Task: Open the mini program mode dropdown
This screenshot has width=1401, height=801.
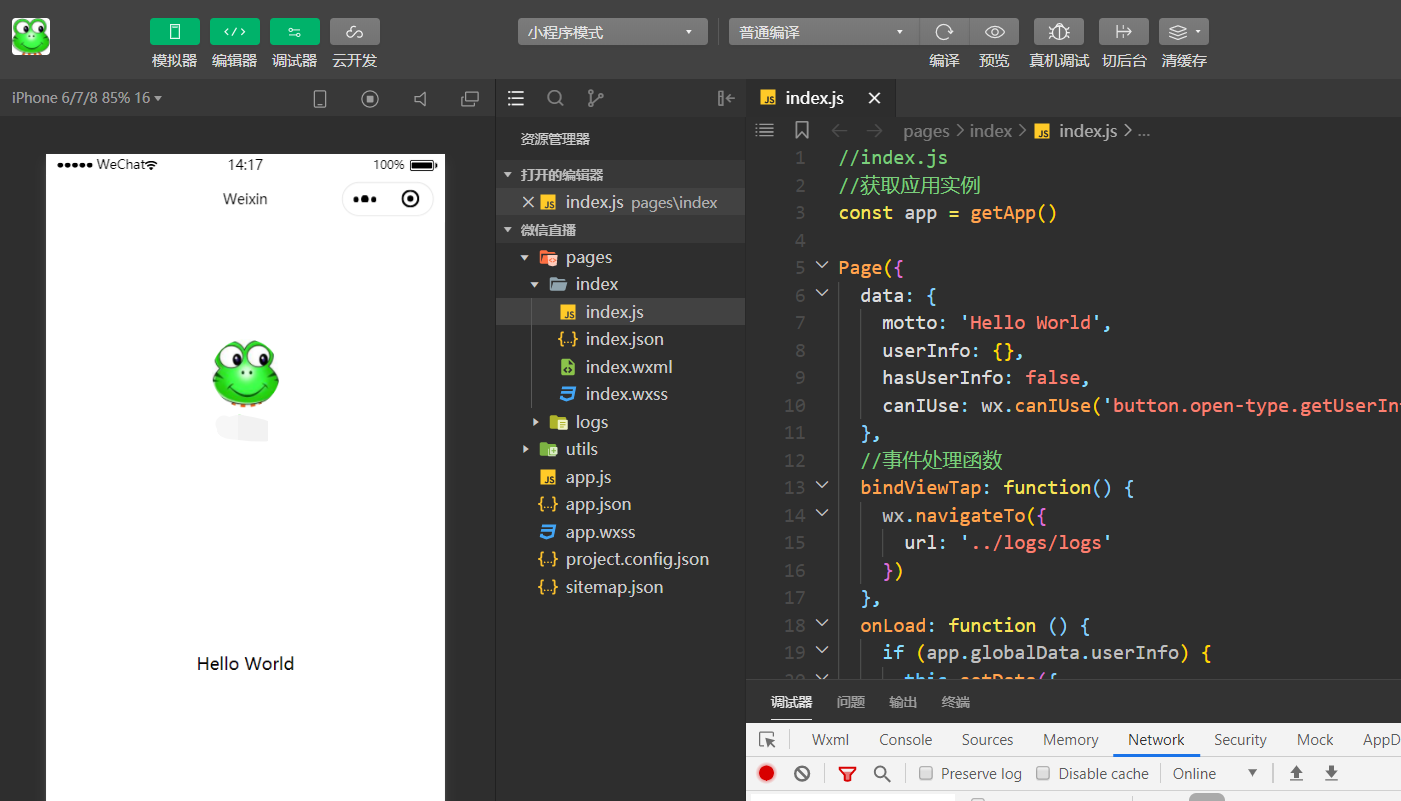Action: [612, 32]
